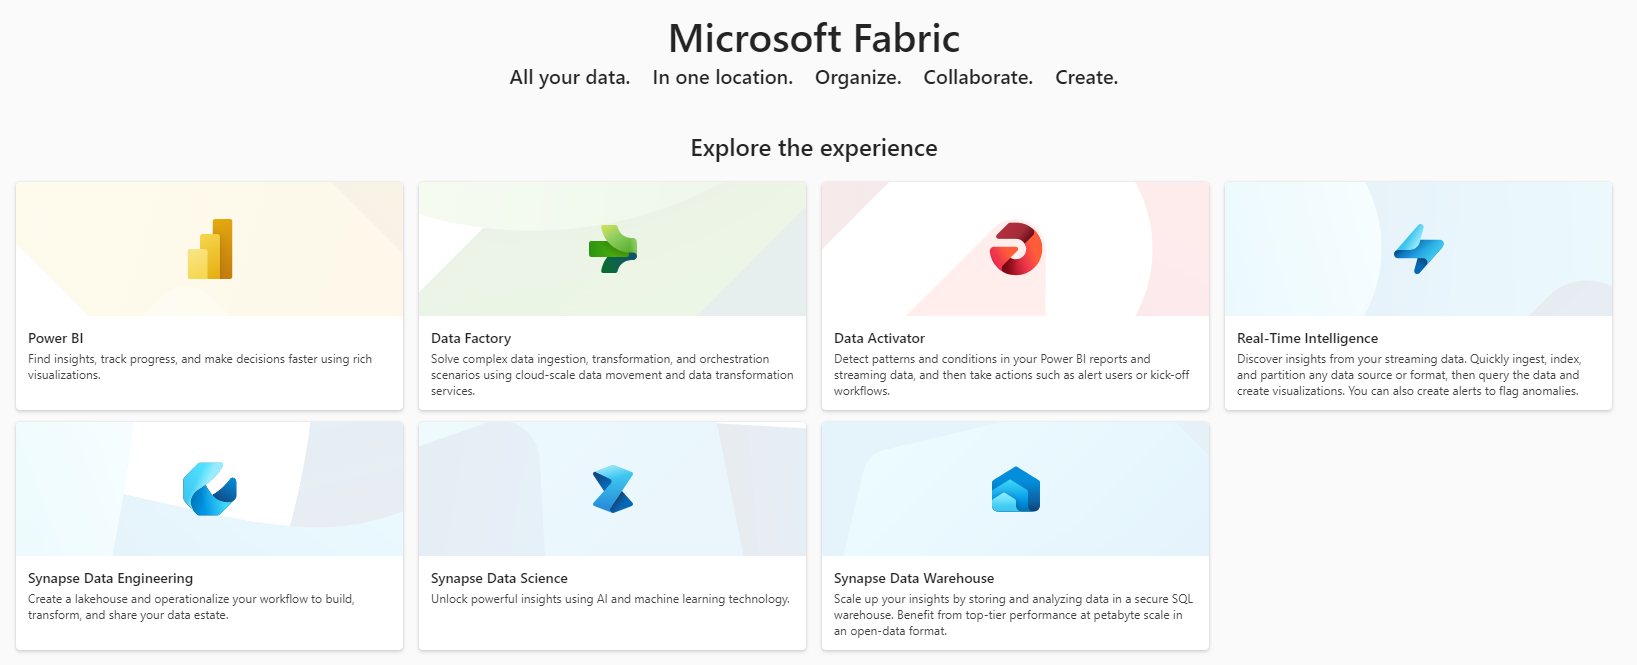The width and height of the screenshot is (1637, 665).
Task: Open the Power BI card title
Action: point(56,338)
